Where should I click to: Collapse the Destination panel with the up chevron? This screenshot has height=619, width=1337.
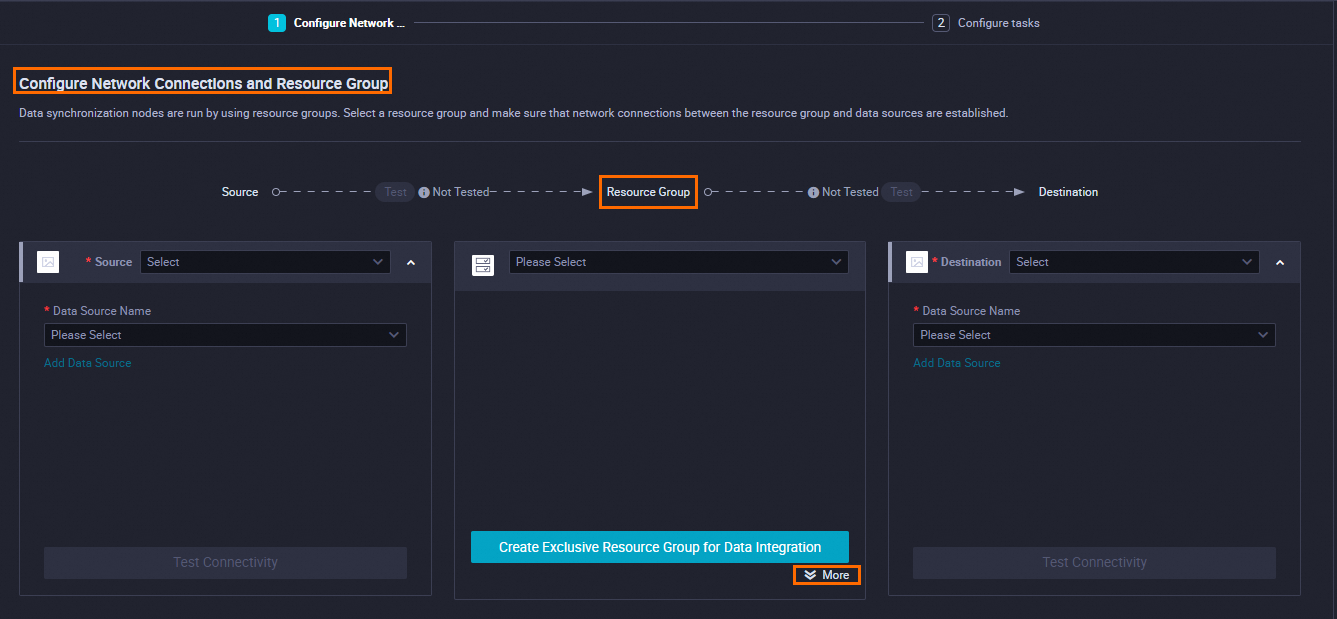1280,263
